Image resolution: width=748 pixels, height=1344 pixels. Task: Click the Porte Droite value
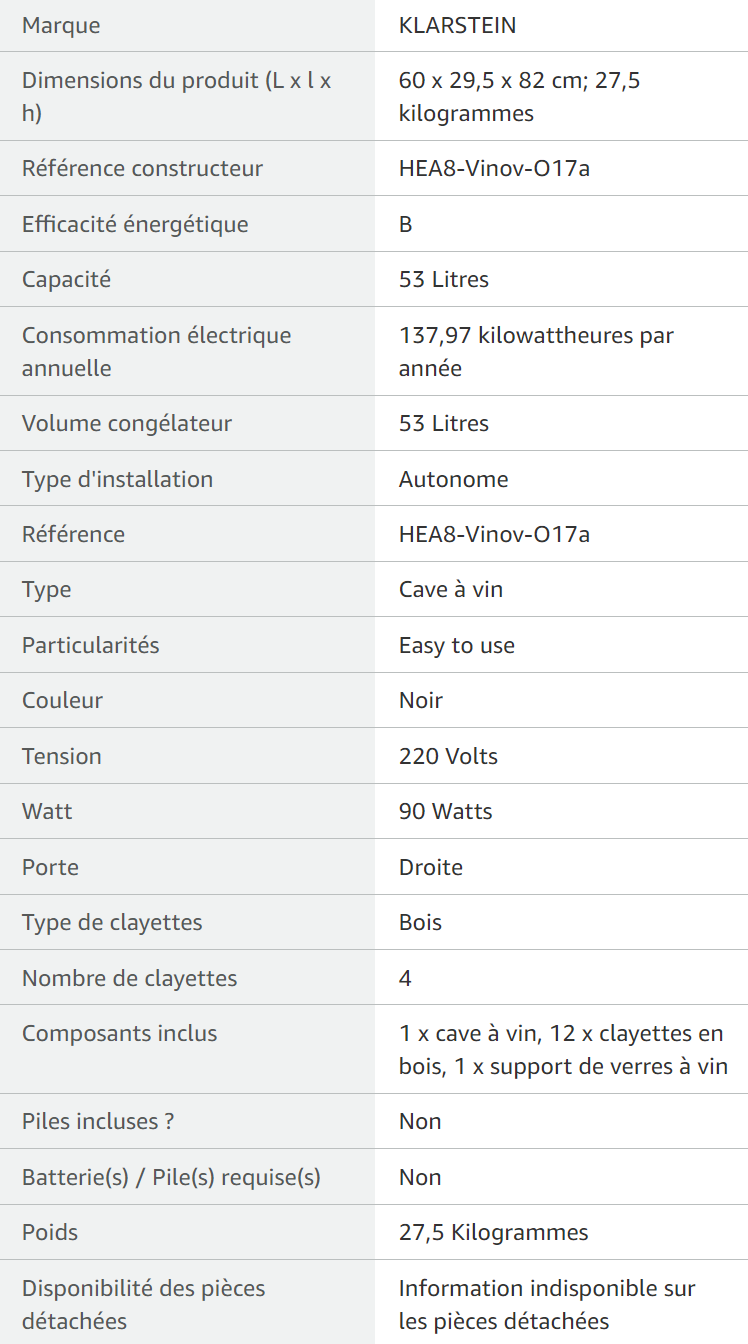431,867
